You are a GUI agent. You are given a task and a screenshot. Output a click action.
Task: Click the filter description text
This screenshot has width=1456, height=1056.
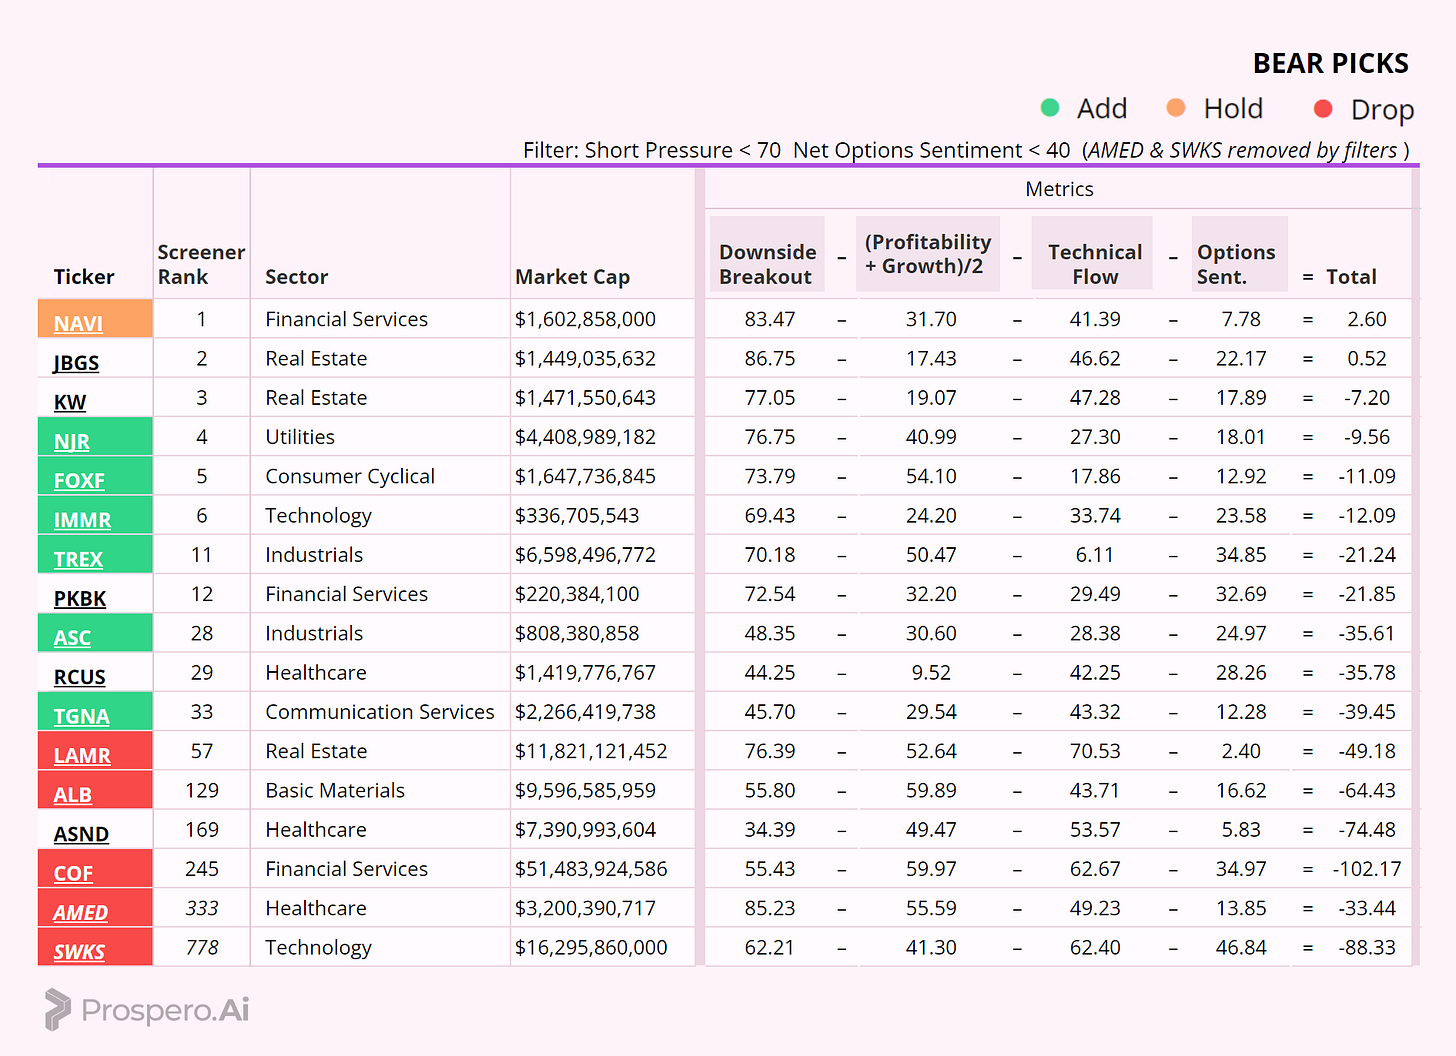(965, 150)
